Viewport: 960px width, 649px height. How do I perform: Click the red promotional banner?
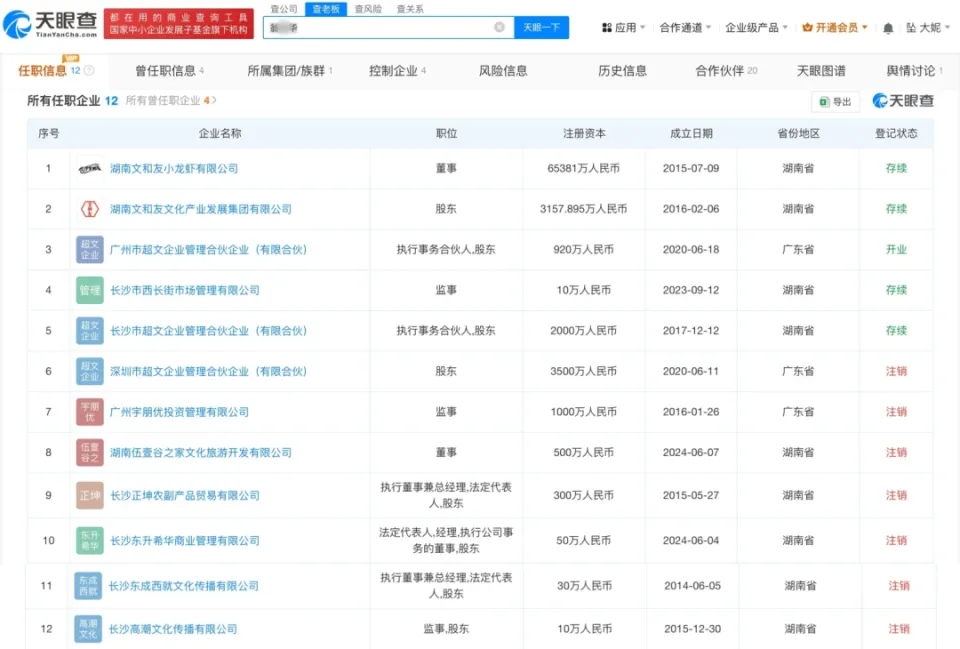[179, 23]
